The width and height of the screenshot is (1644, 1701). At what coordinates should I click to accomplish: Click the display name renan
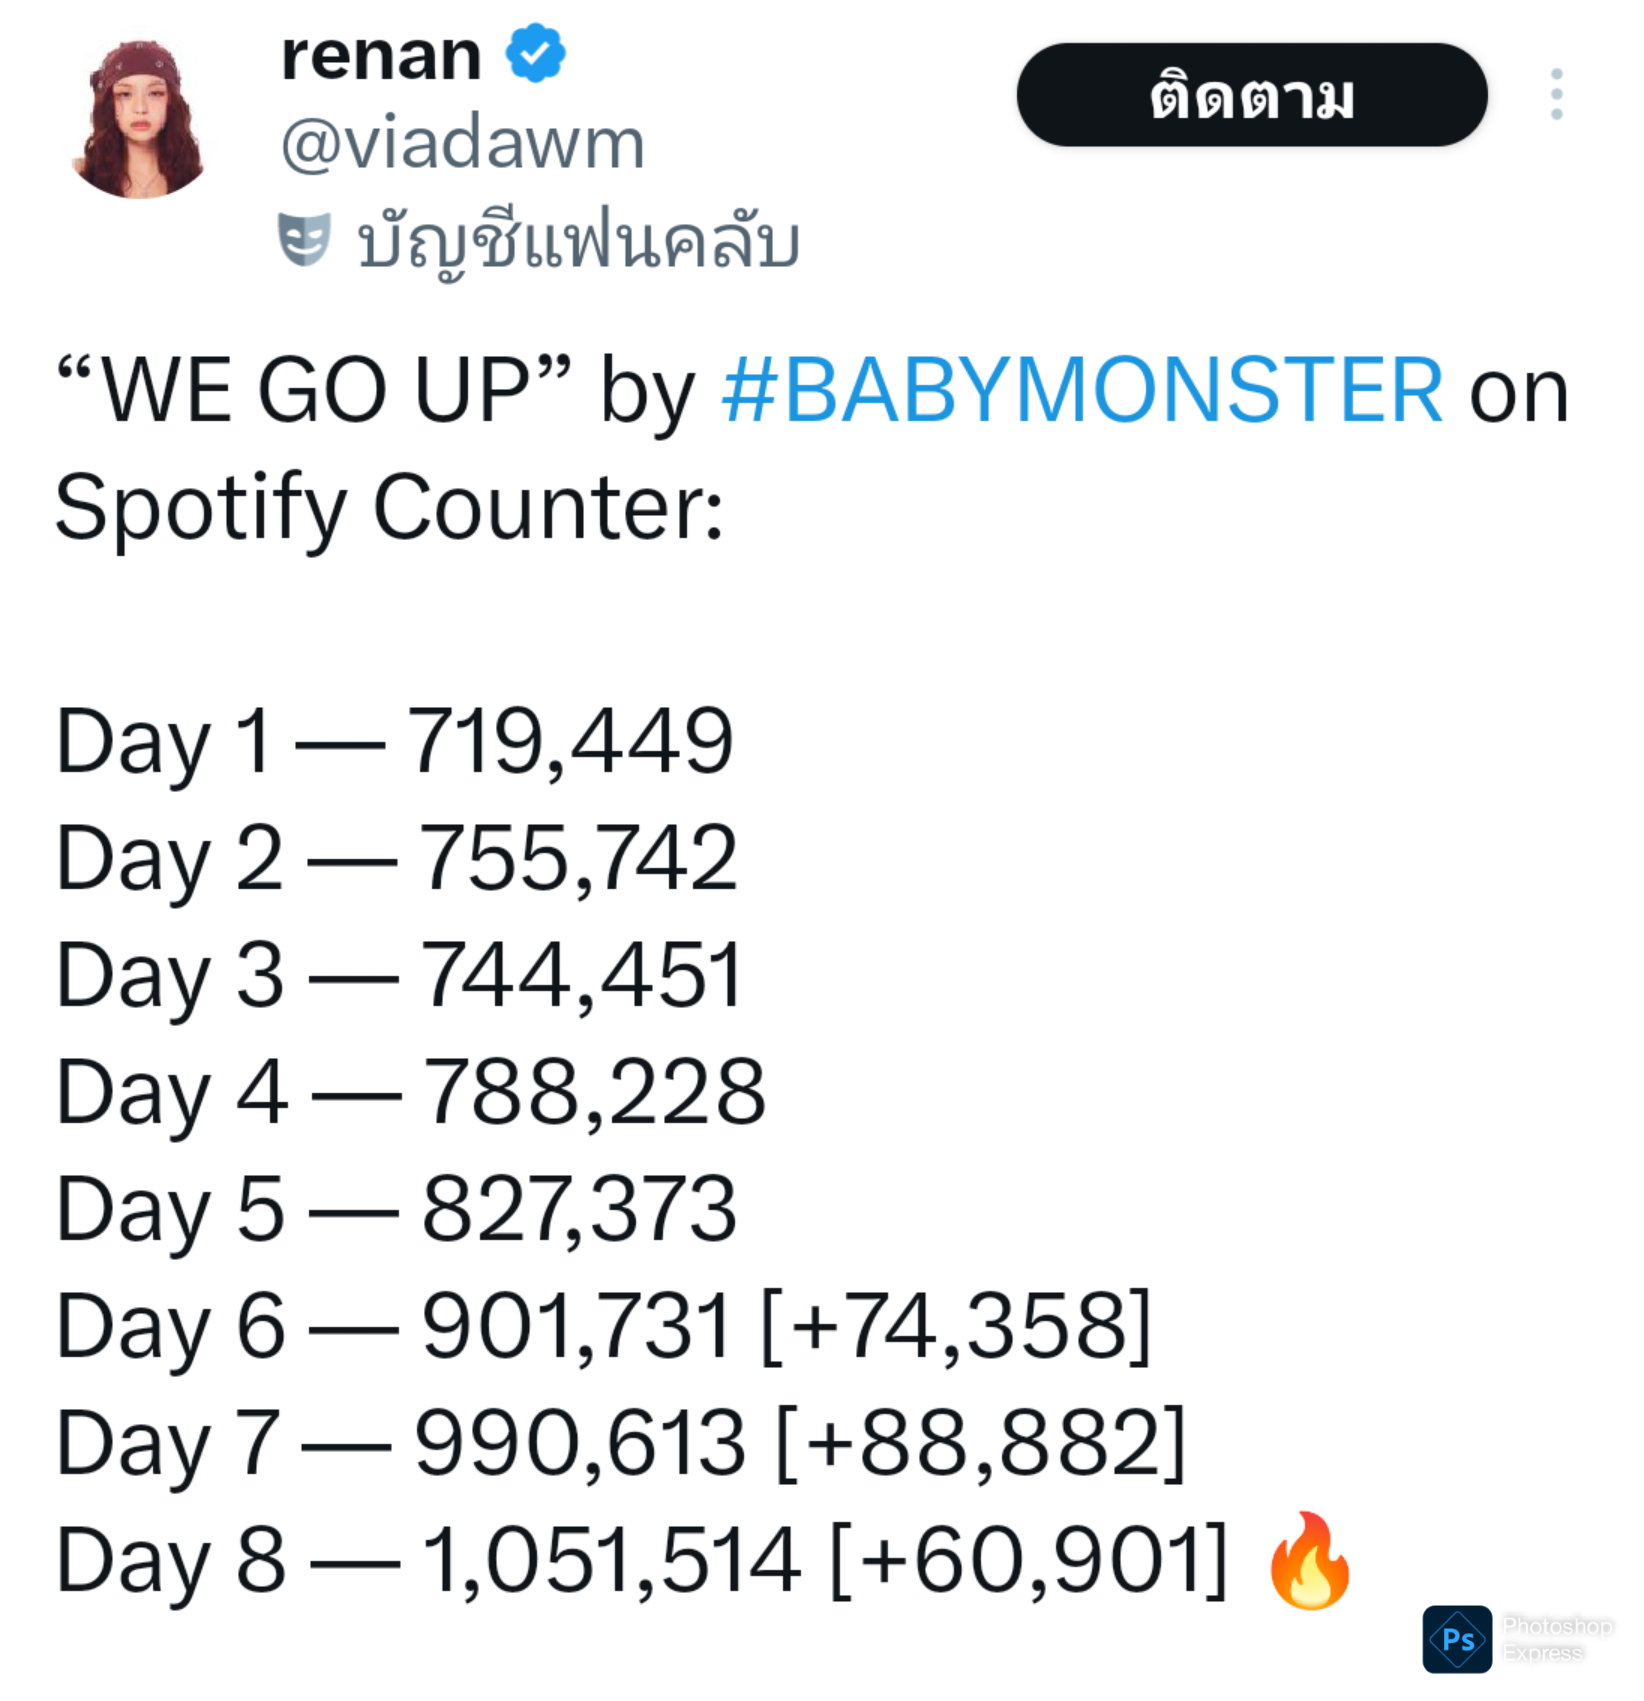click(382, 56)
